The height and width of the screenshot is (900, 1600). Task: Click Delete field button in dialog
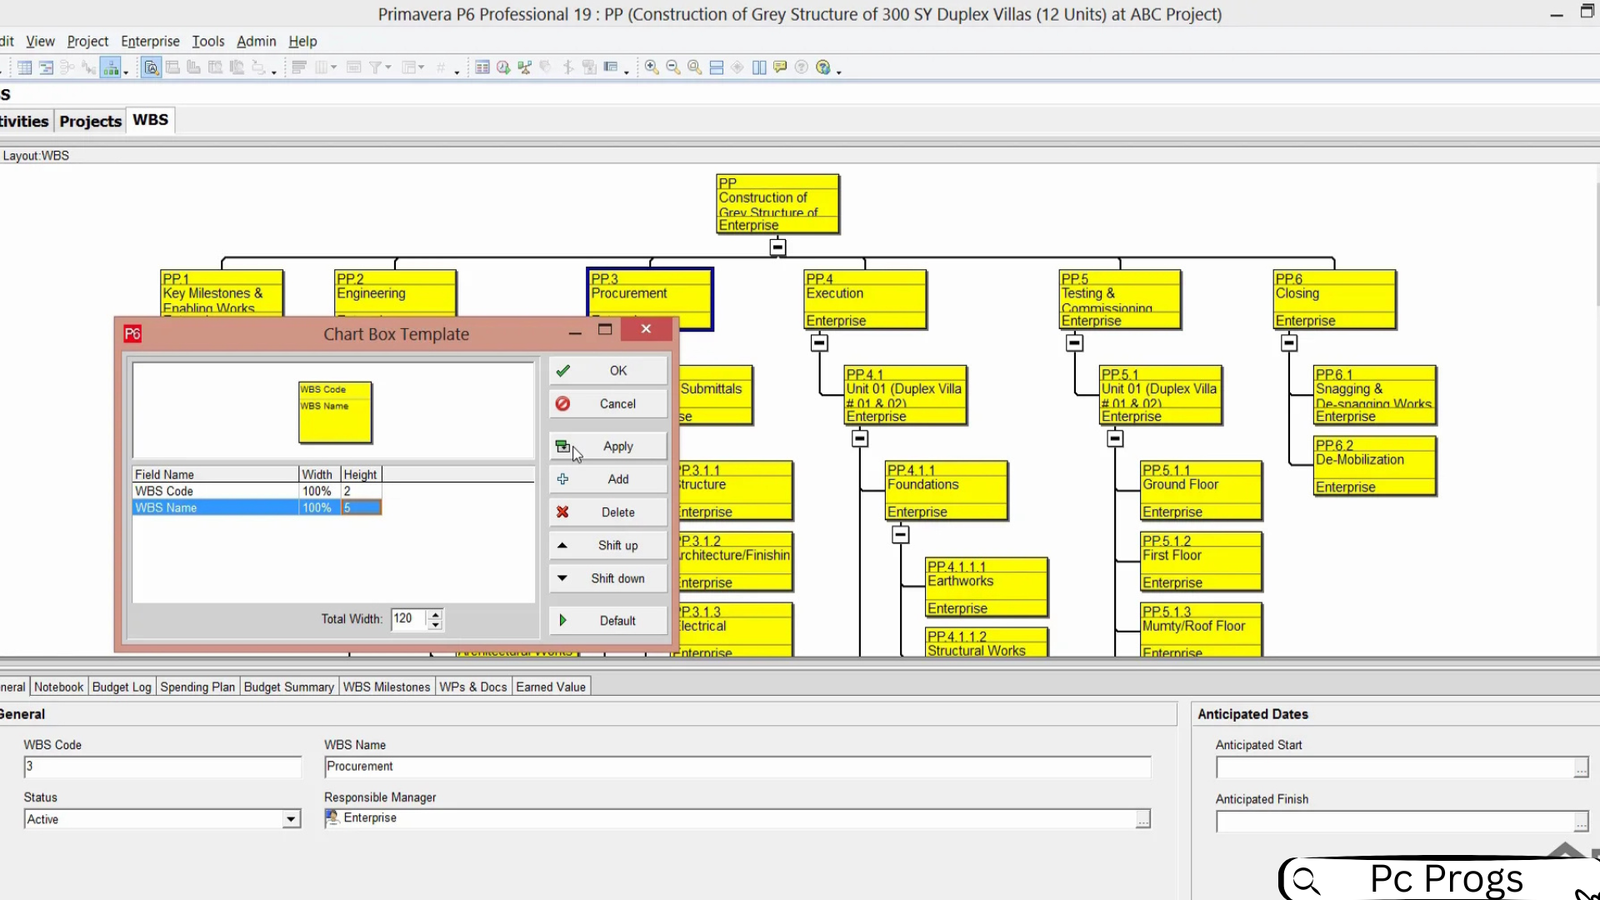click(x=607, y=512)
